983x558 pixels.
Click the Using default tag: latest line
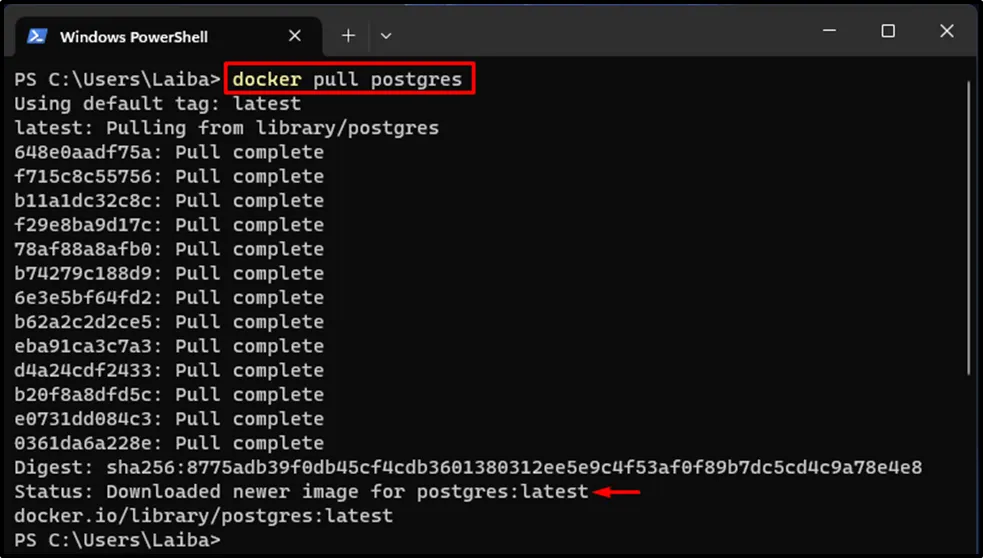click(x=157, y=103)
